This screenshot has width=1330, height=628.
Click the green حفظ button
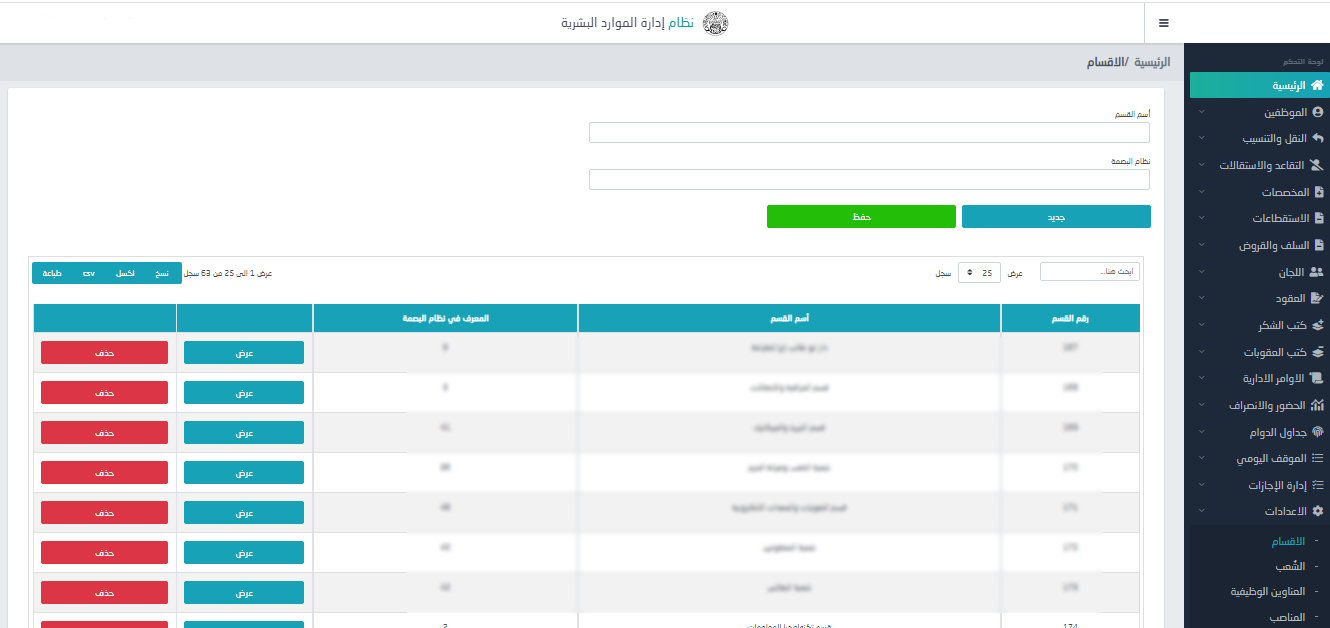coord(861,217)
